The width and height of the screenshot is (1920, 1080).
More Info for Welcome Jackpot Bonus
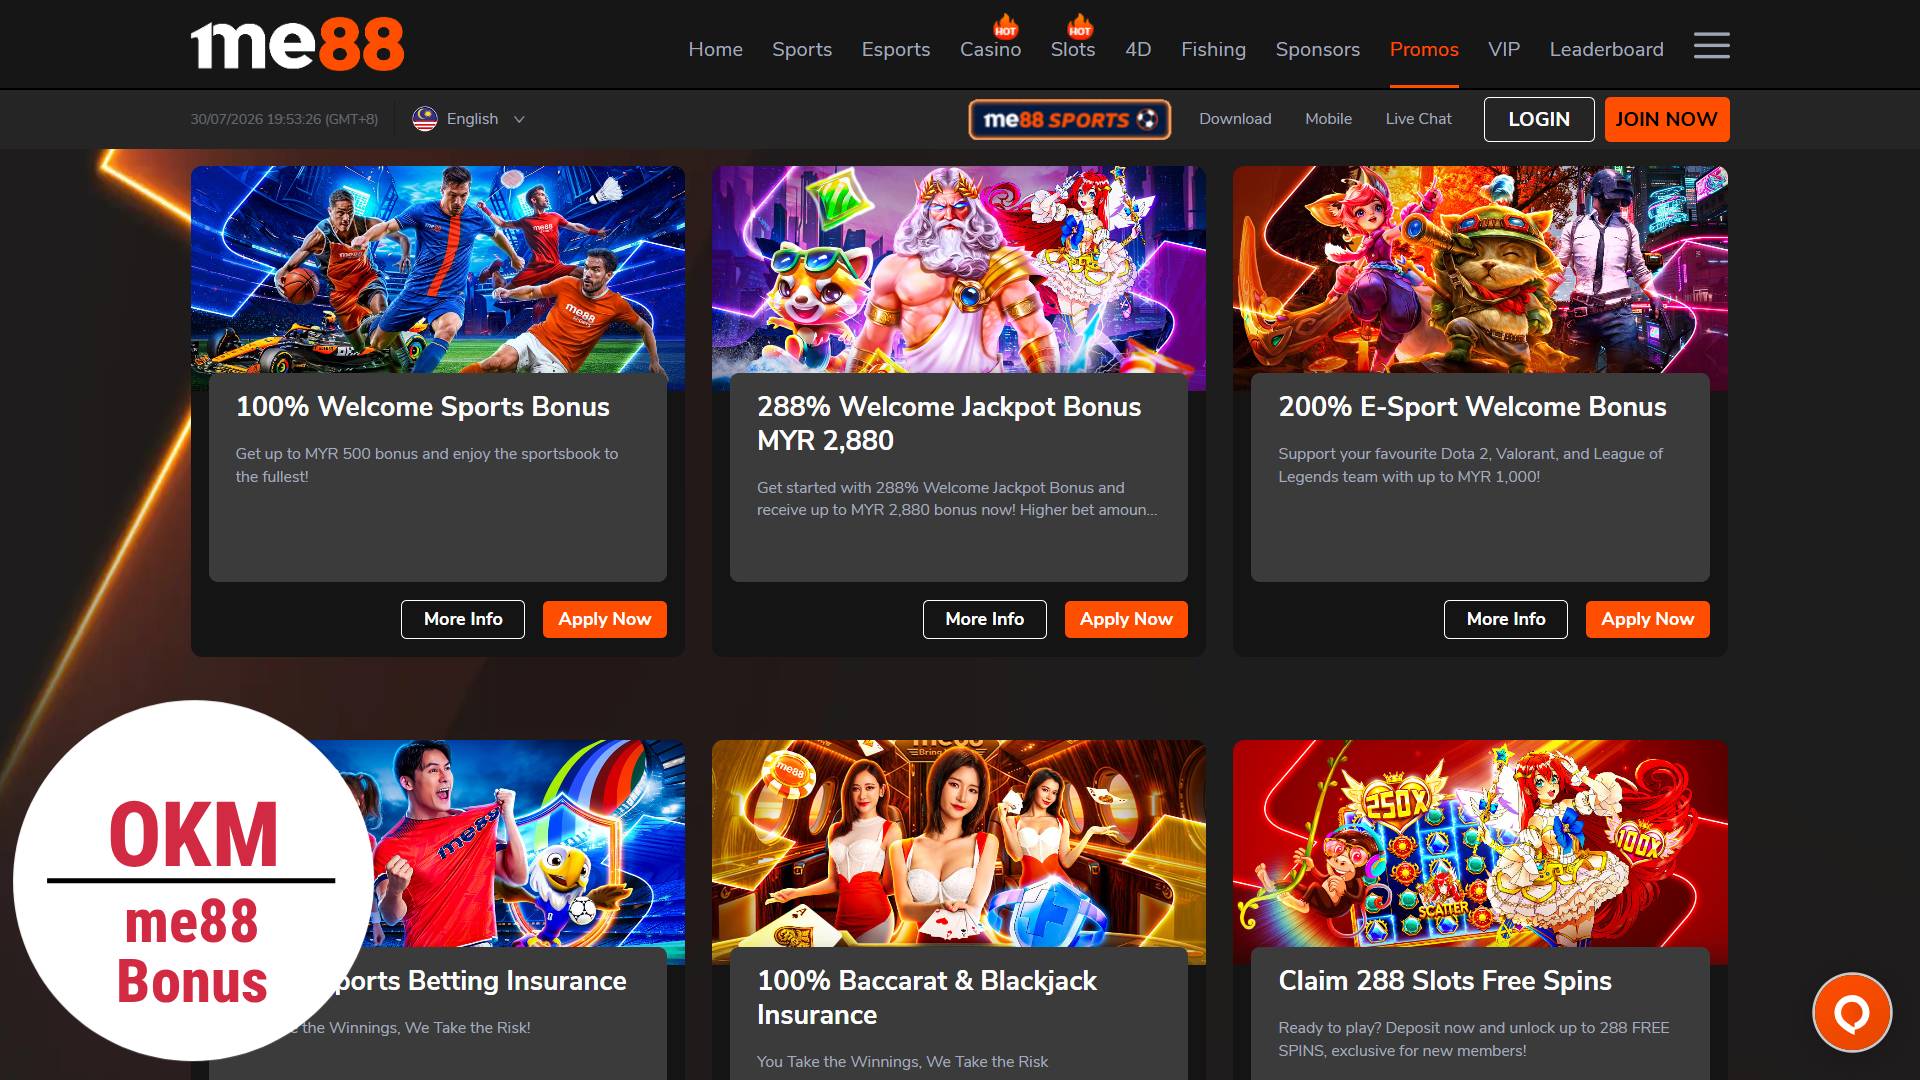[985, 619]
